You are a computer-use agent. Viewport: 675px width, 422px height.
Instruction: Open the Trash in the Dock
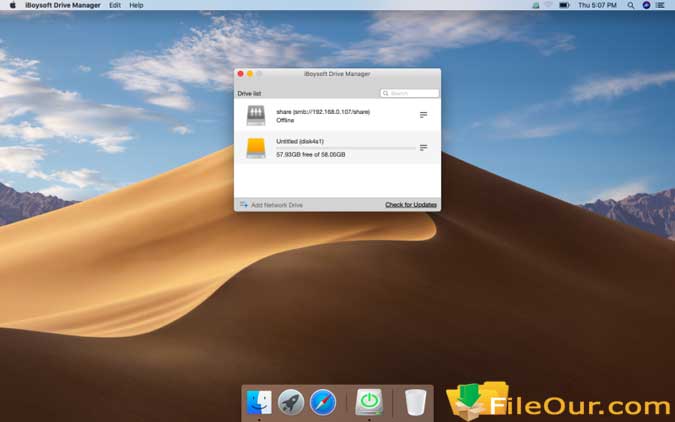tap(415, 402)
